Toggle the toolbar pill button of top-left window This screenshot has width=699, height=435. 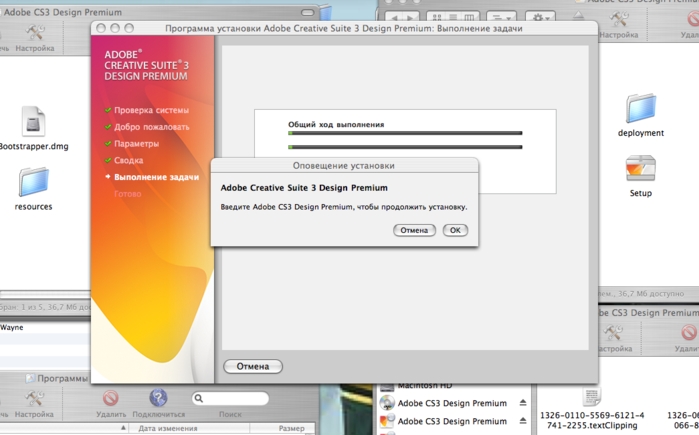(308, 12)
